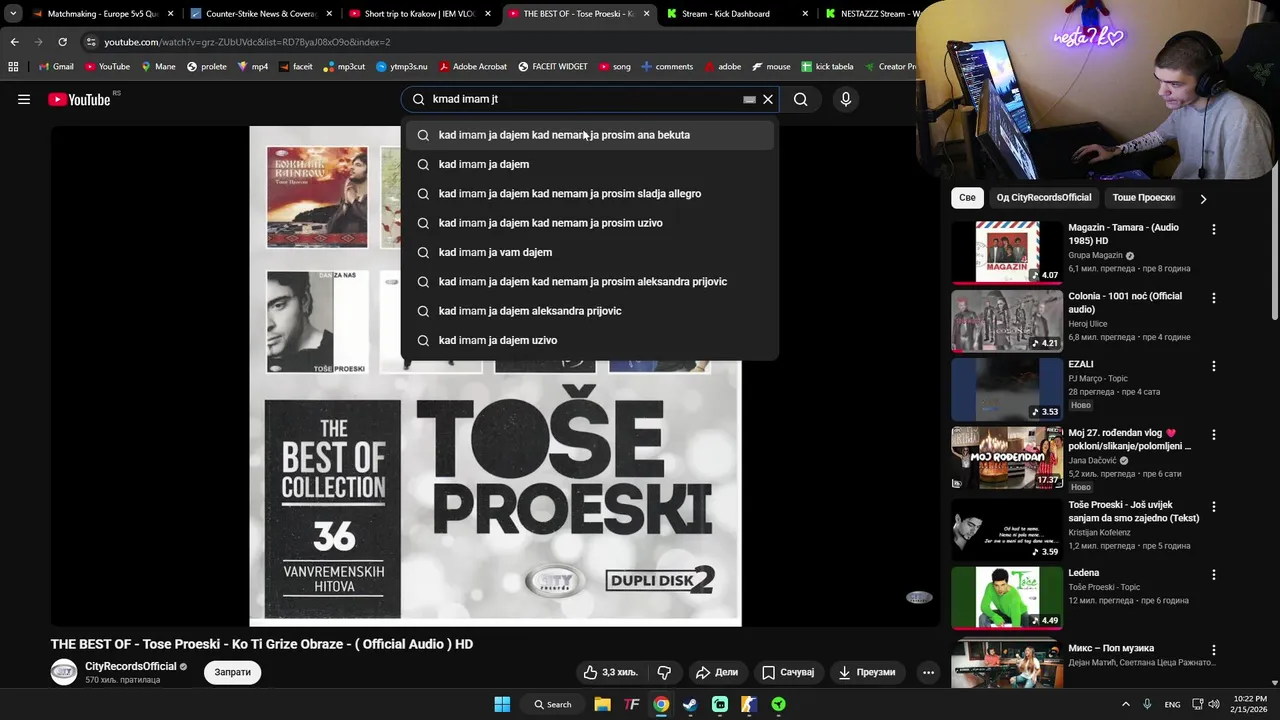
Task: Open the Ledena video thumbnail
Action: pyautogui.click(x=1007, y=598)
